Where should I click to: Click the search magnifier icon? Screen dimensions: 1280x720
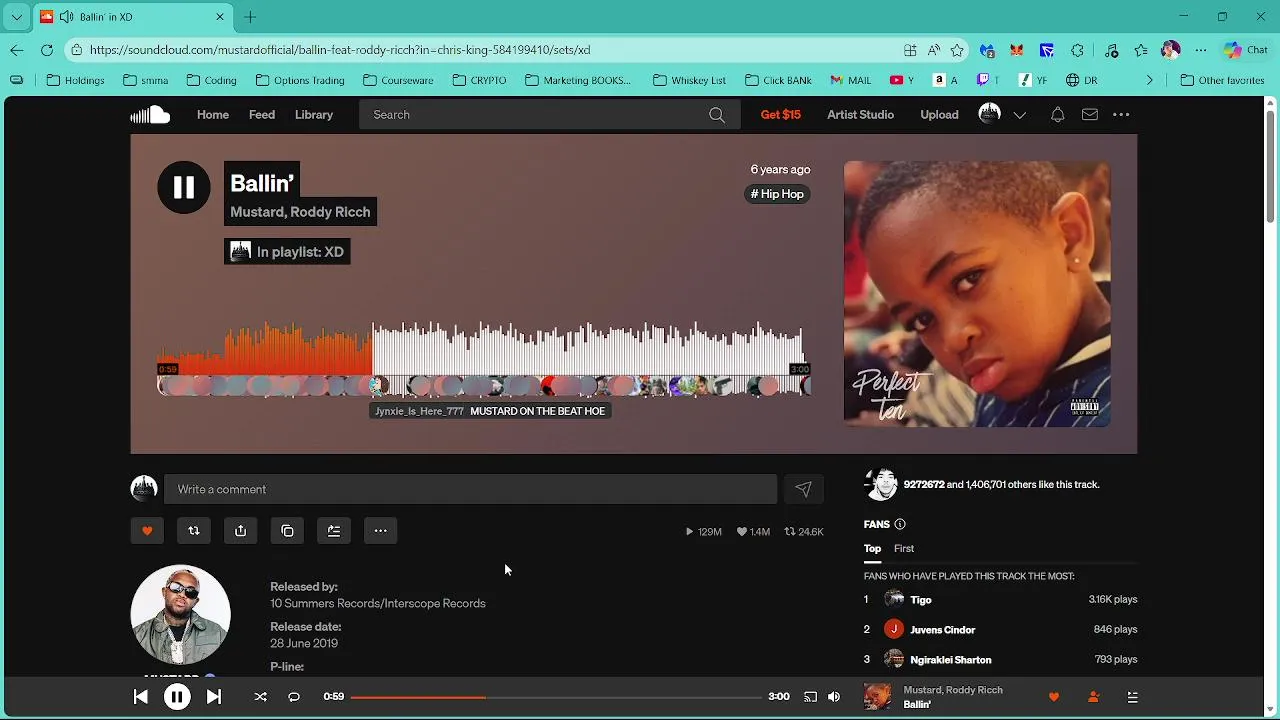click(x=717, y=115)
